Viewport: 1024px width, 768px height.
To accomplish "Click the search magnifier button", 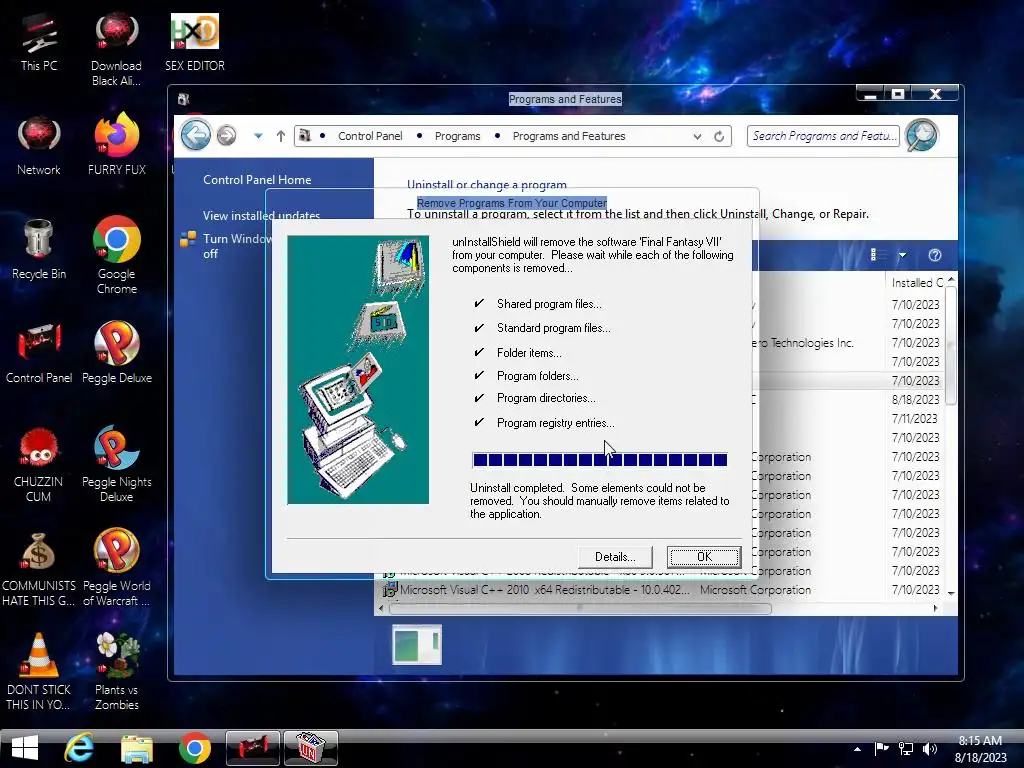I will coord(921,135).
